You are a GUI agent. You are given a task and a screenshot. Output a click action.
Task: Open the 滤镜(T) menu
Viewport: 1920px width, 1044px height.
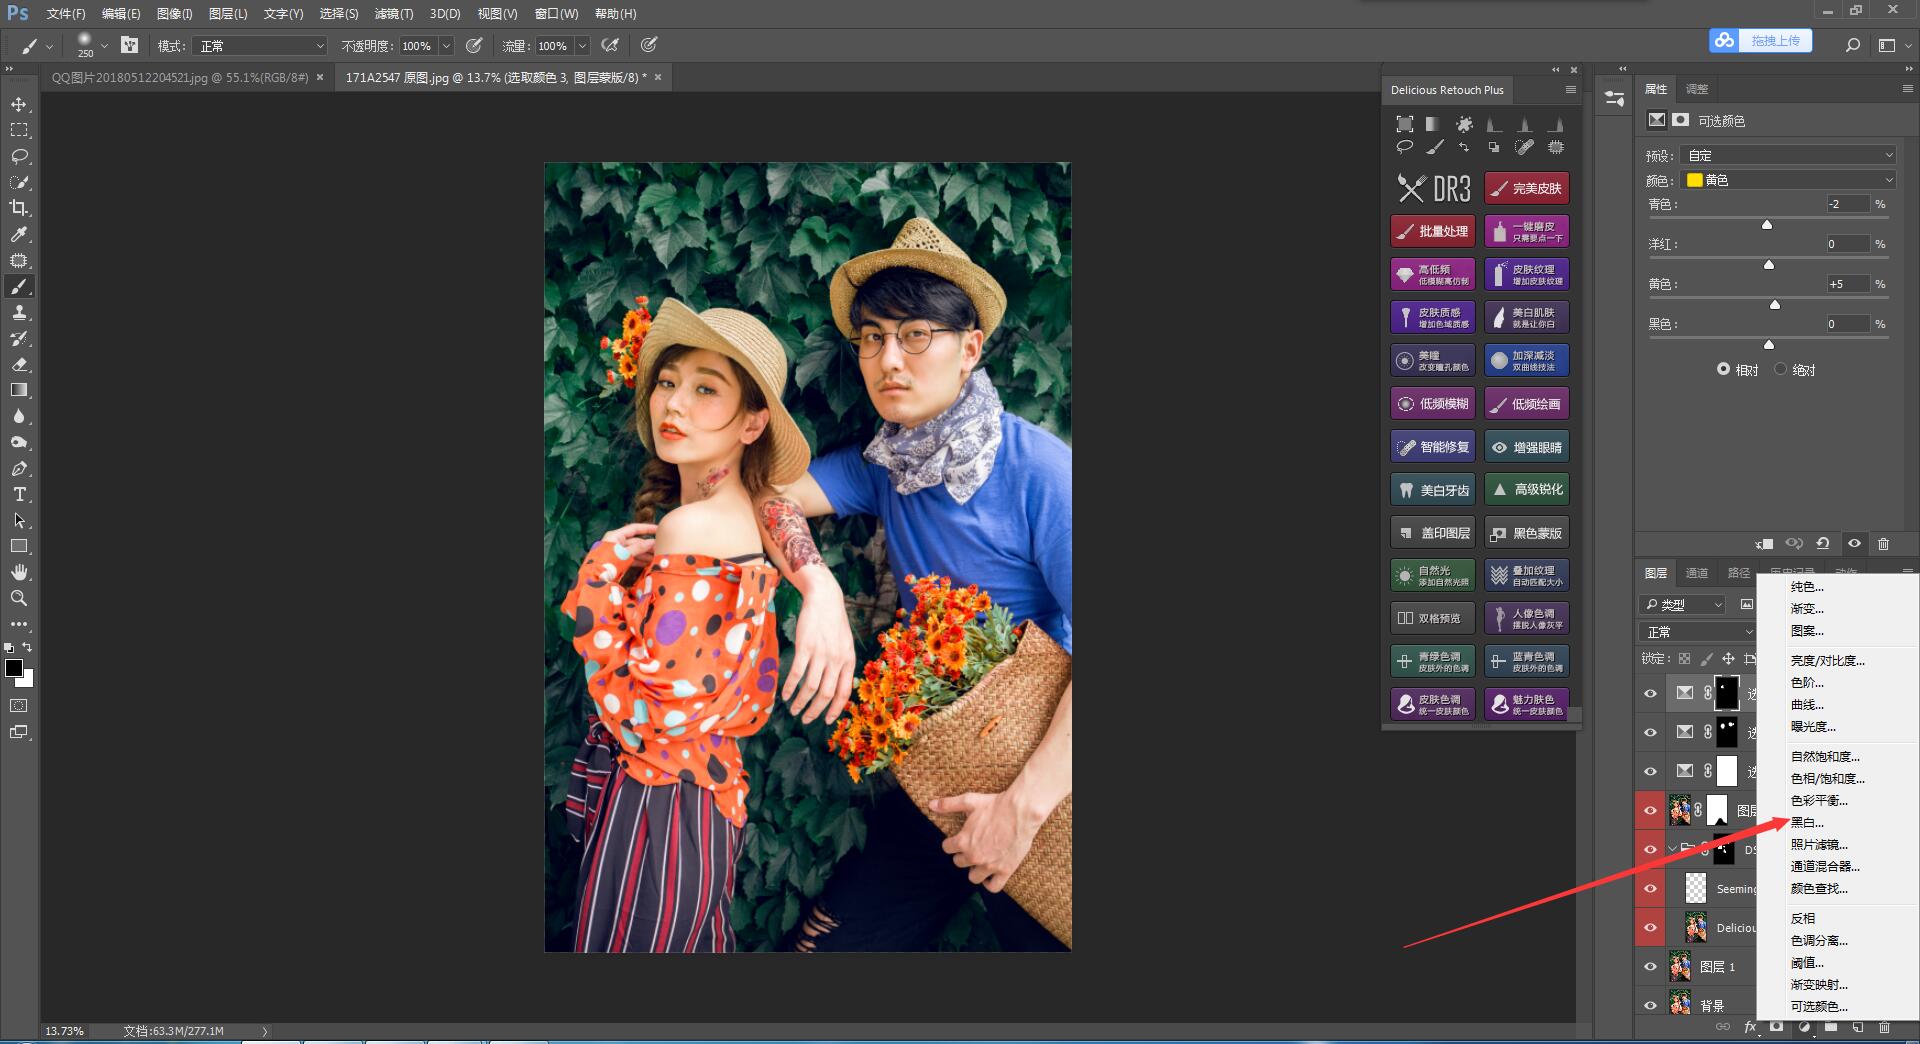[x=393, y=14]
